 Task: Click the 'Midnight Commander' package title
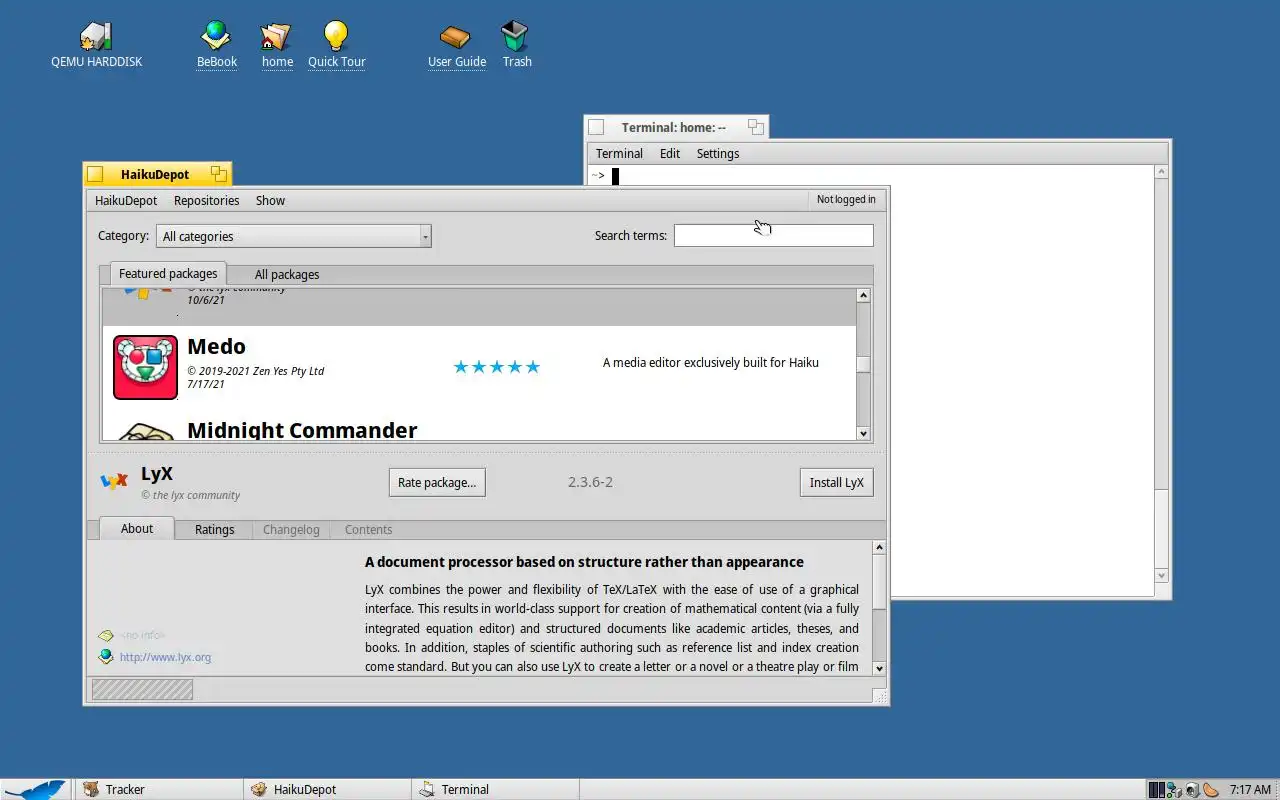point(302,430)
